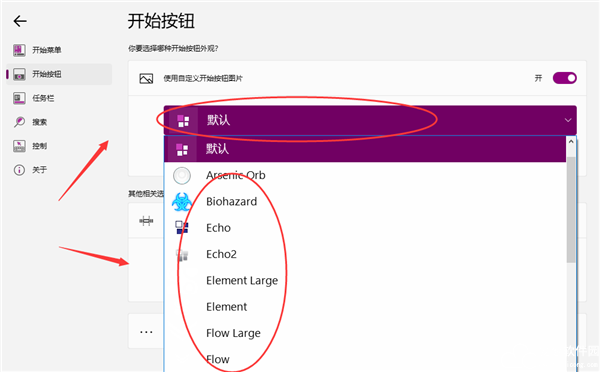Viewport: 600px width, 372px height.
Task: Click the info icon beside 关于
Action: (19, 170)
